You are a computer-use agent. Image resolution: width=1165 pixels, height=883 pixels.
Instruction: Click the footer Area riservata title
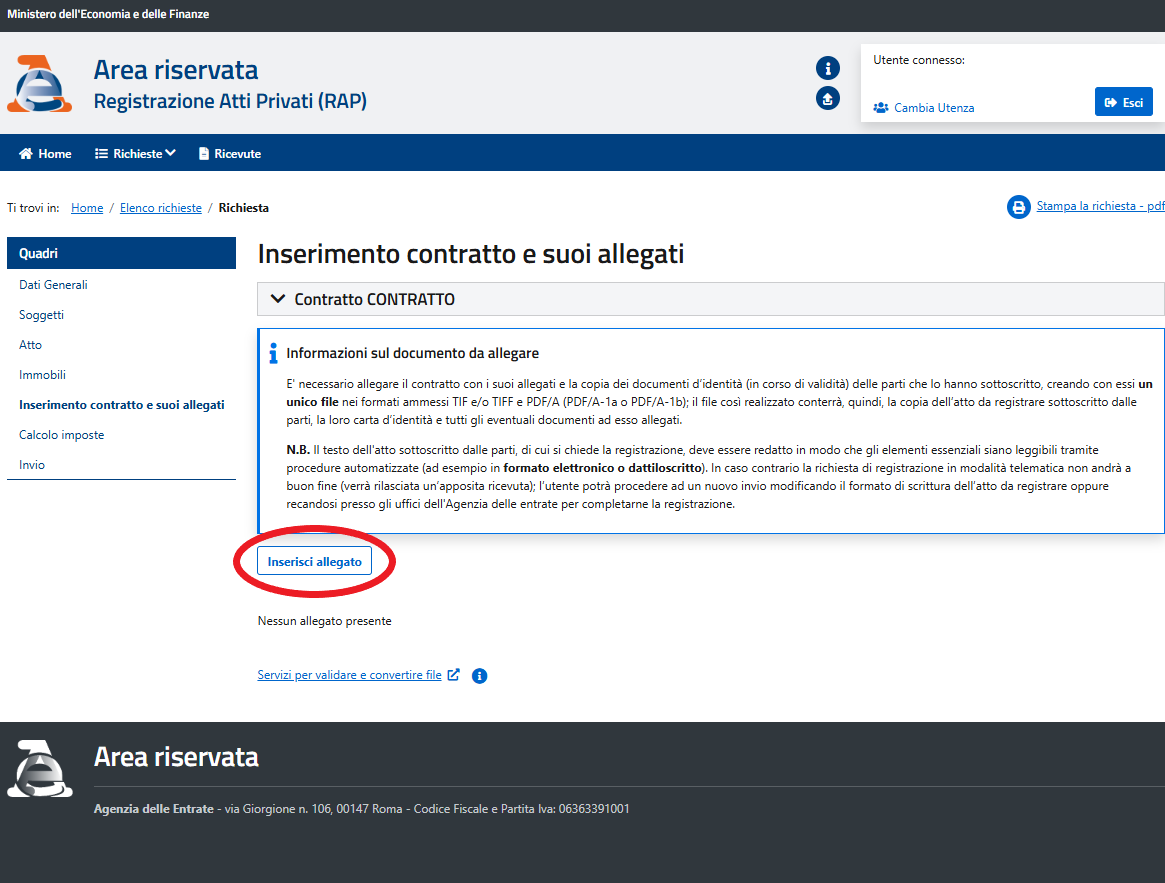176,757
